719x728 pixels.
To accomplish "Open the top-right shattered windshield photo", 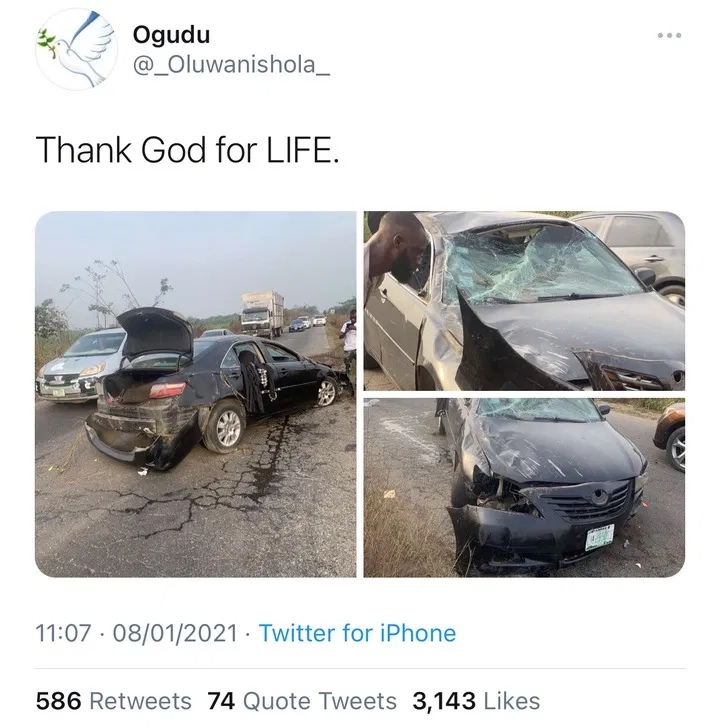I will coord(524,301).
